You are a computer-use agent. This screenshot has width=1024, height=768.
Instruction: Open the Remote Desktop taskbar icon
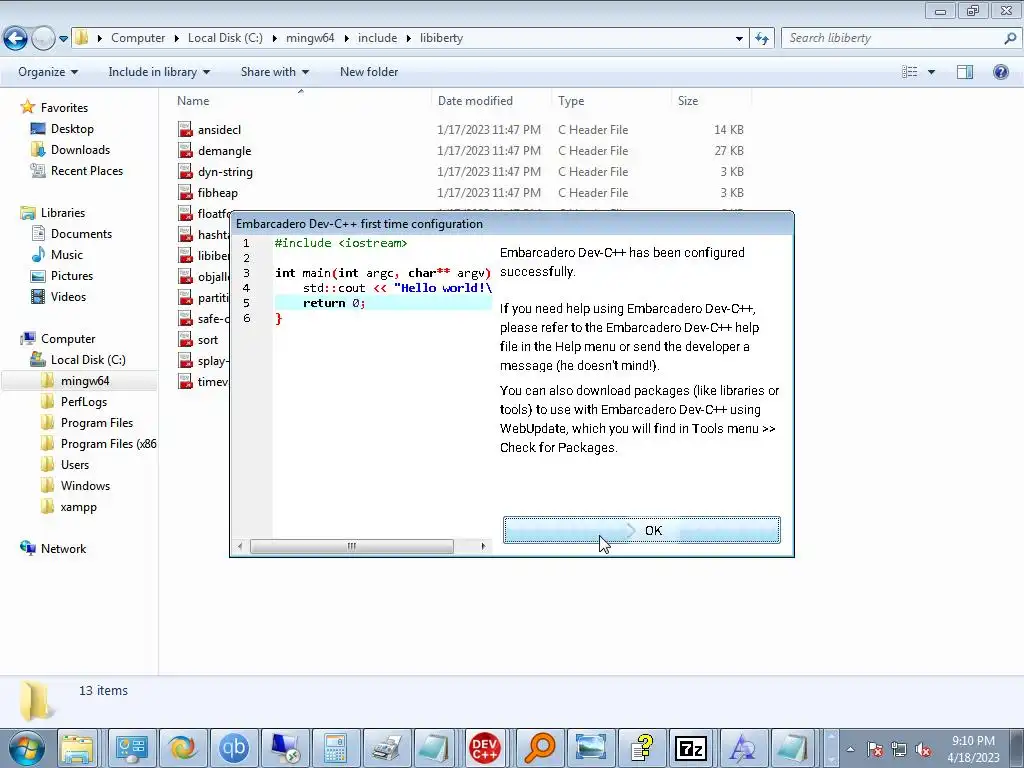tap(285, 748)
